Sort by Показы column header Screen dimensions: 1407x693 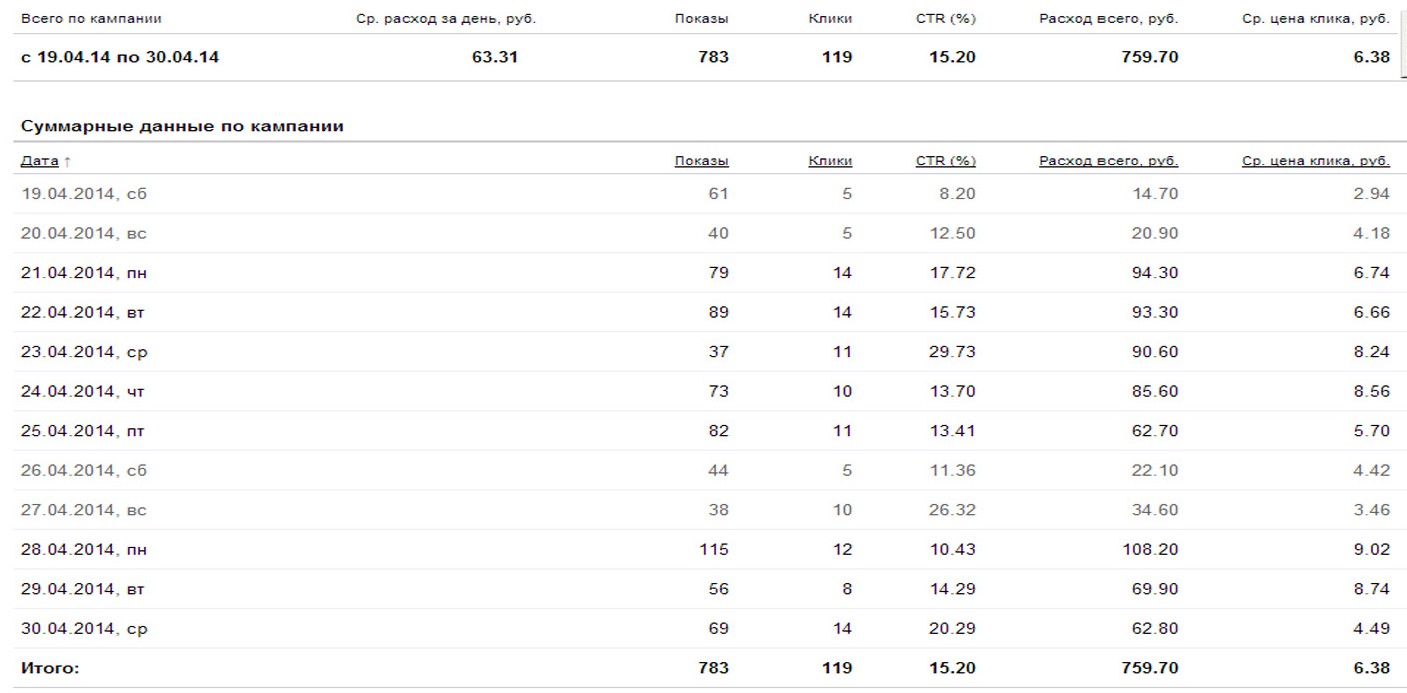[701, 161]
